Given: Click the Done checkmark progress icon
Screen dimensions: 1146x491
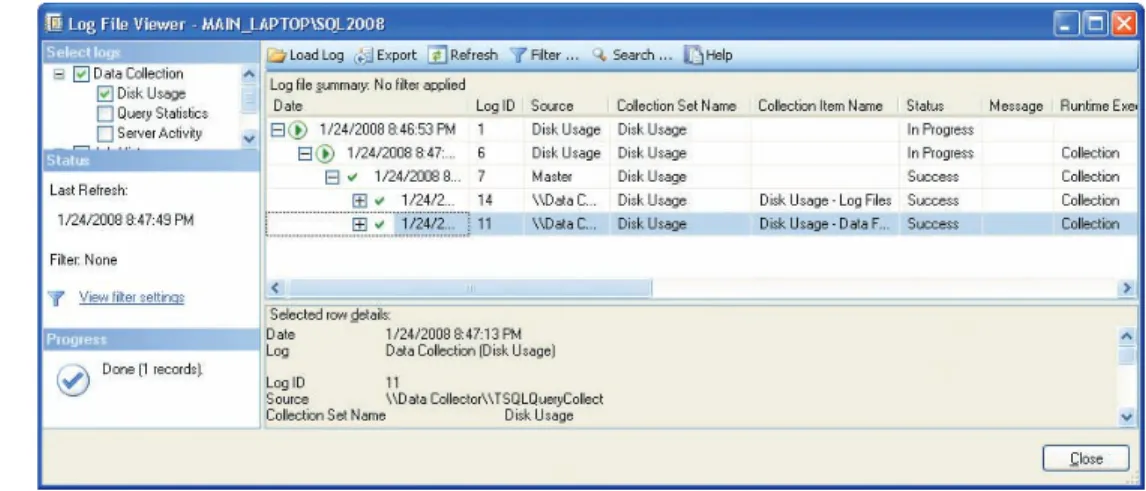Looking at the screenshot, I should coord(73,378).
